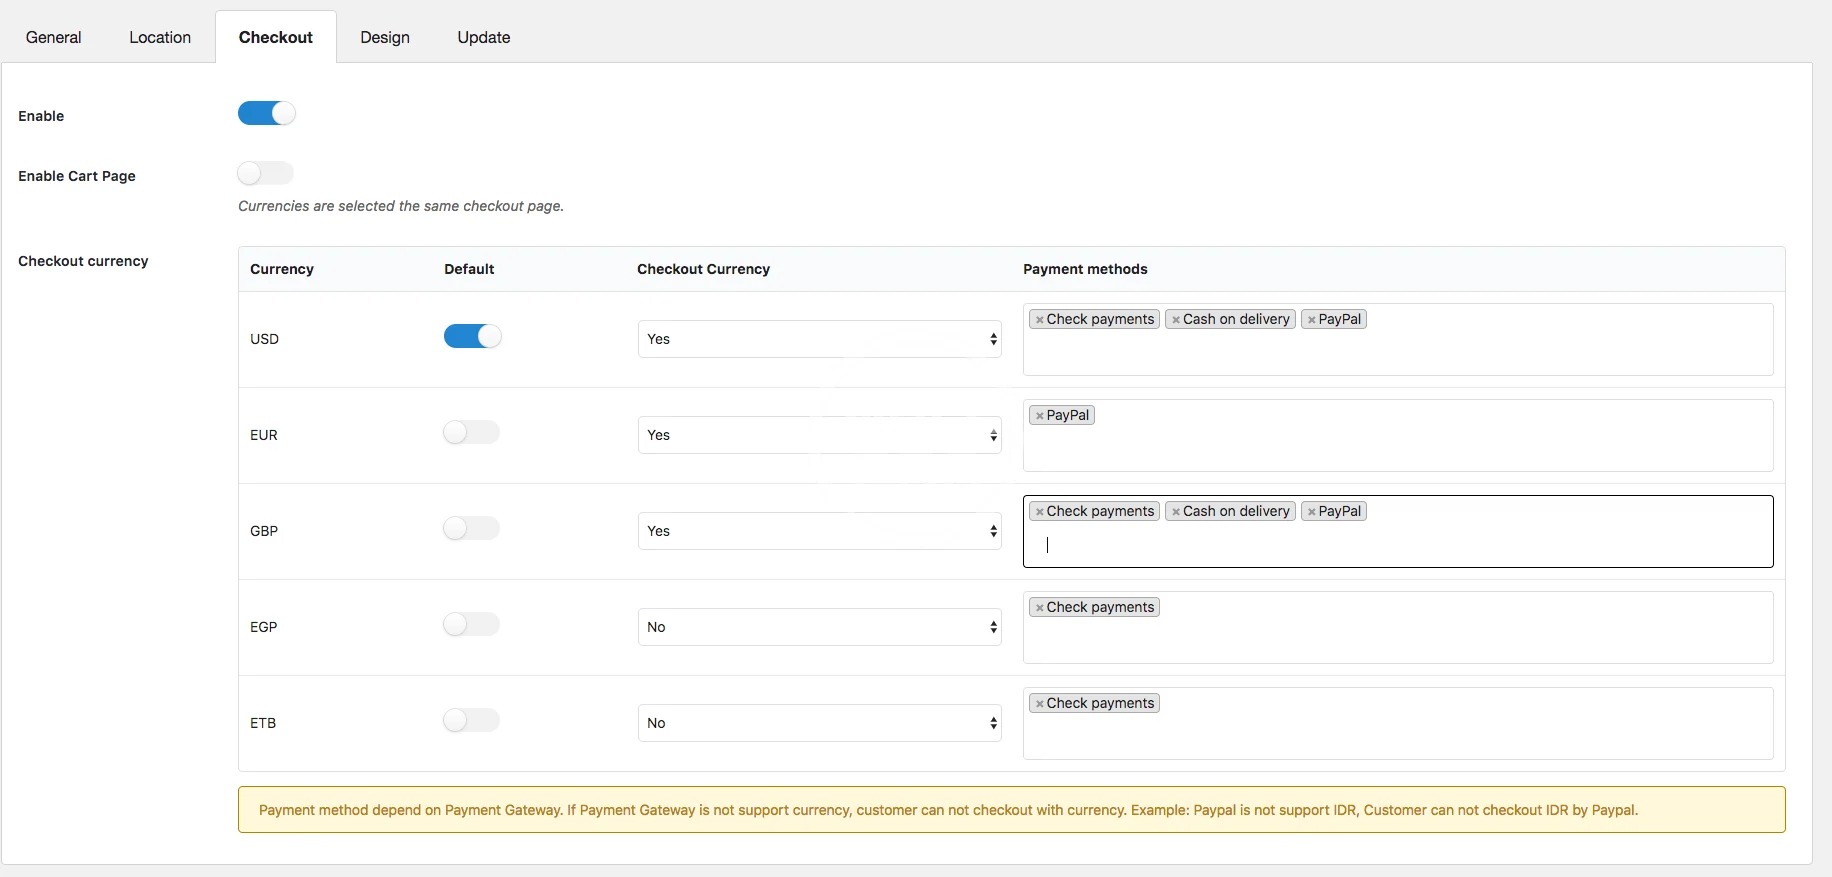This screenshot has width=1832, height=877.
Task: Remove PayPal tag from USD payment methods
Action: 1311,320
